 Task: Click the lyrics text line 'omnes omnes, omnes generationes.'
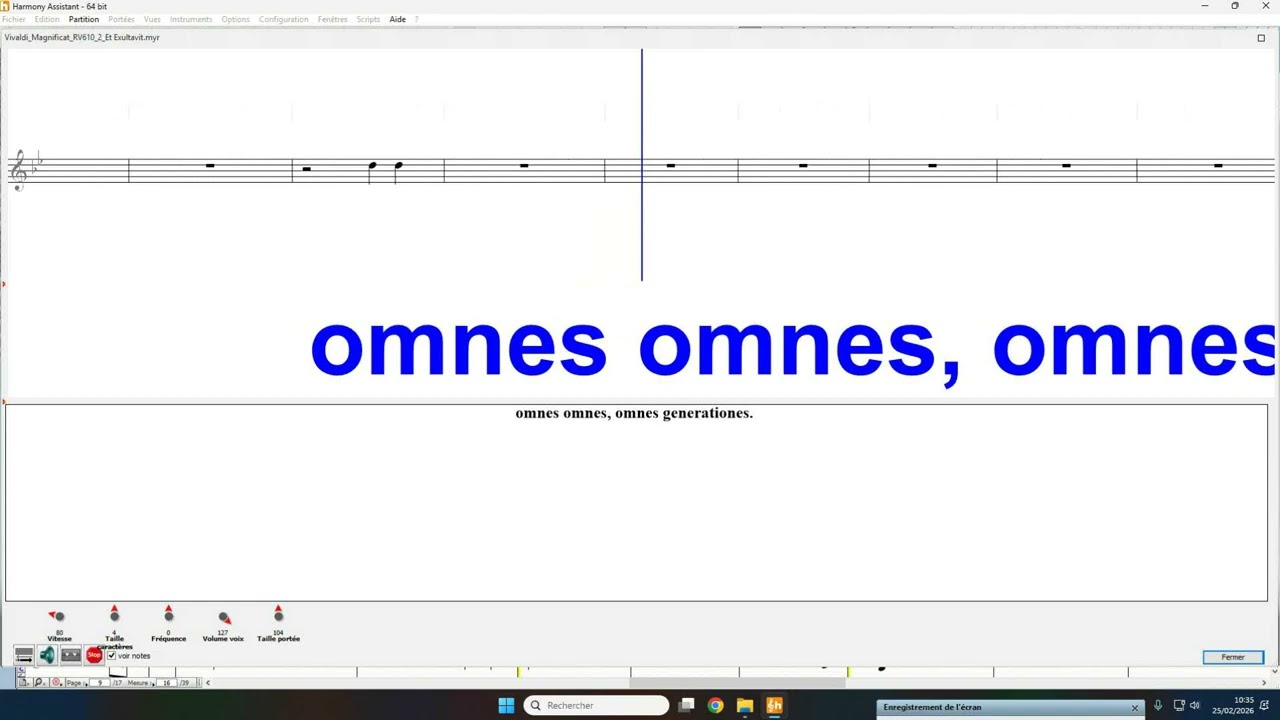(x=634, y=413)
